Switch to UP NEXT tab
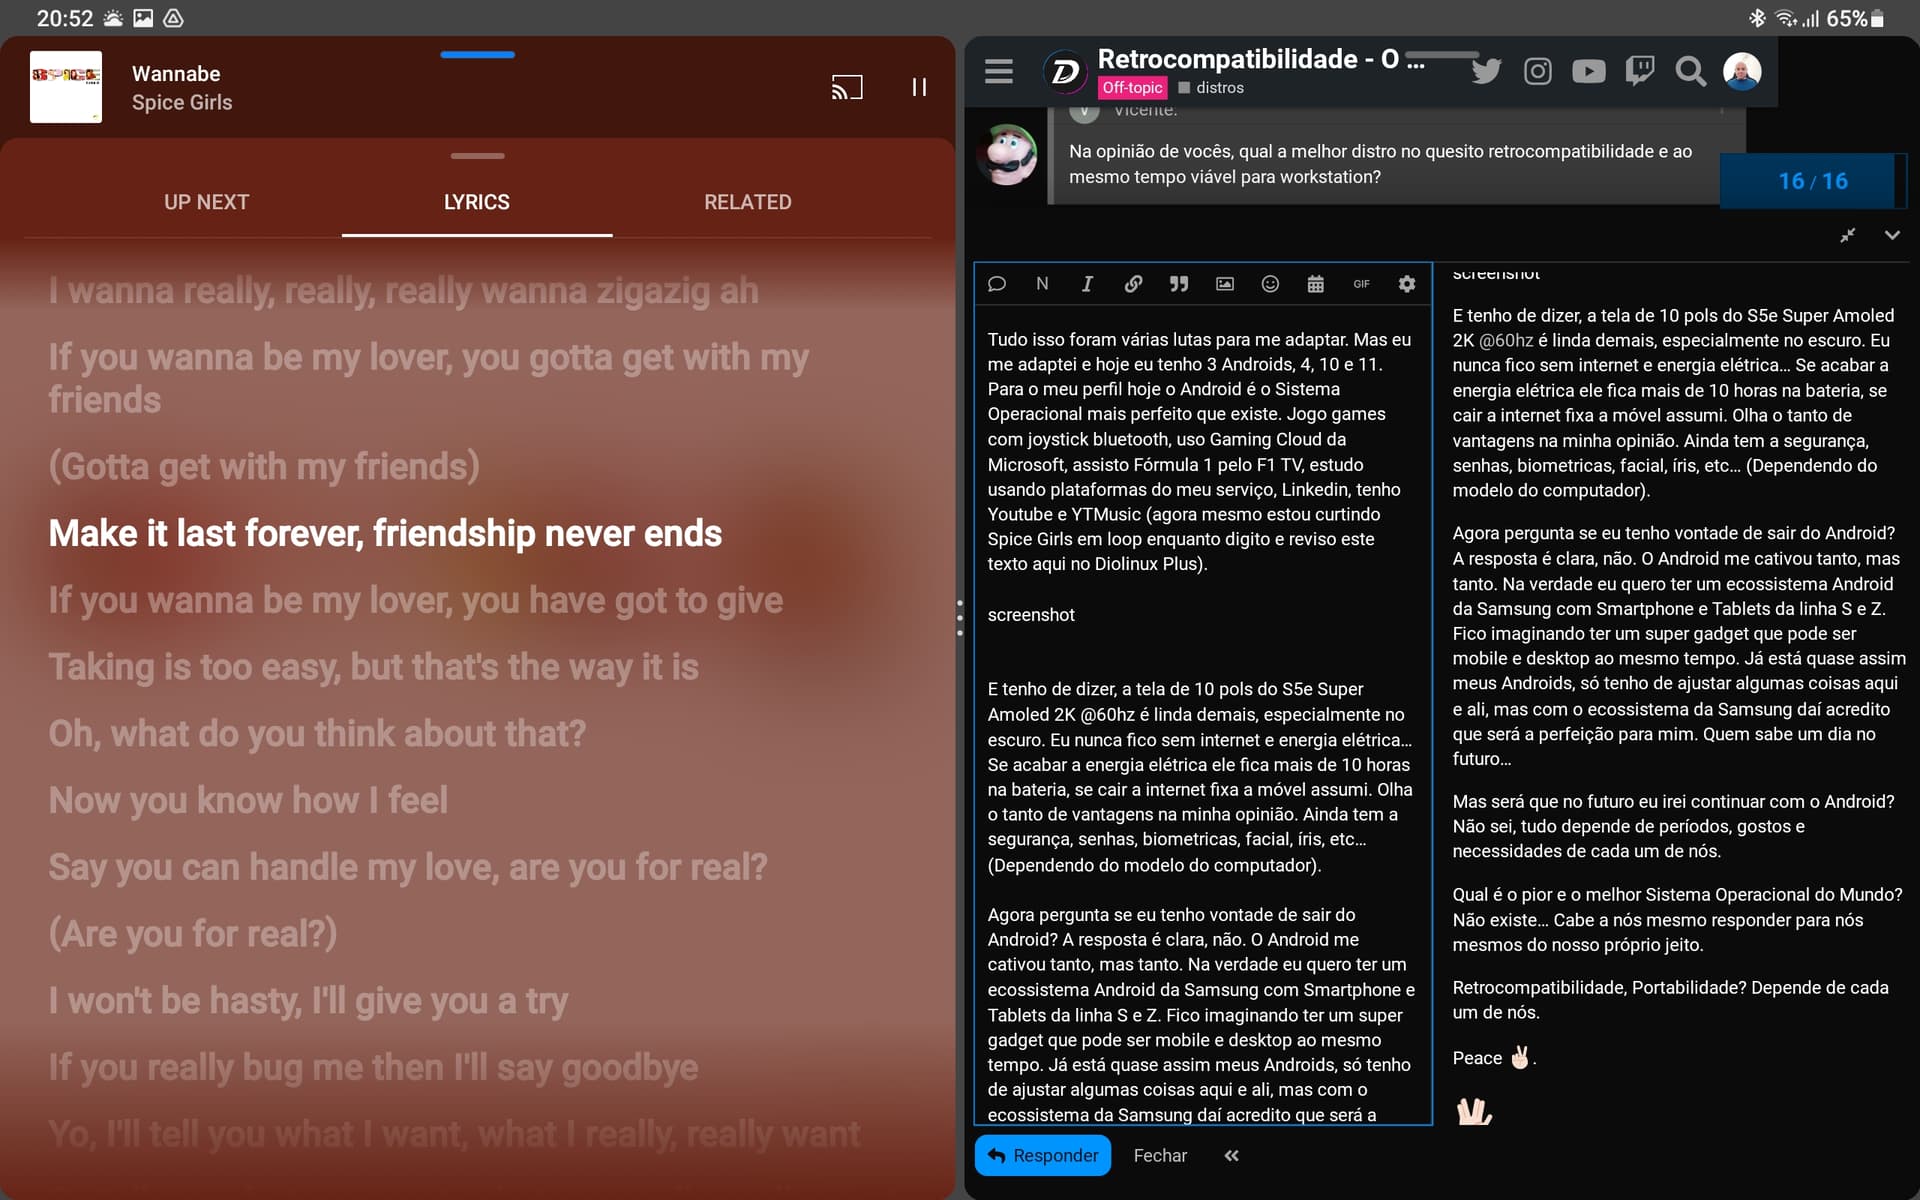The image size is (1920, 1200). coord(206,202)
